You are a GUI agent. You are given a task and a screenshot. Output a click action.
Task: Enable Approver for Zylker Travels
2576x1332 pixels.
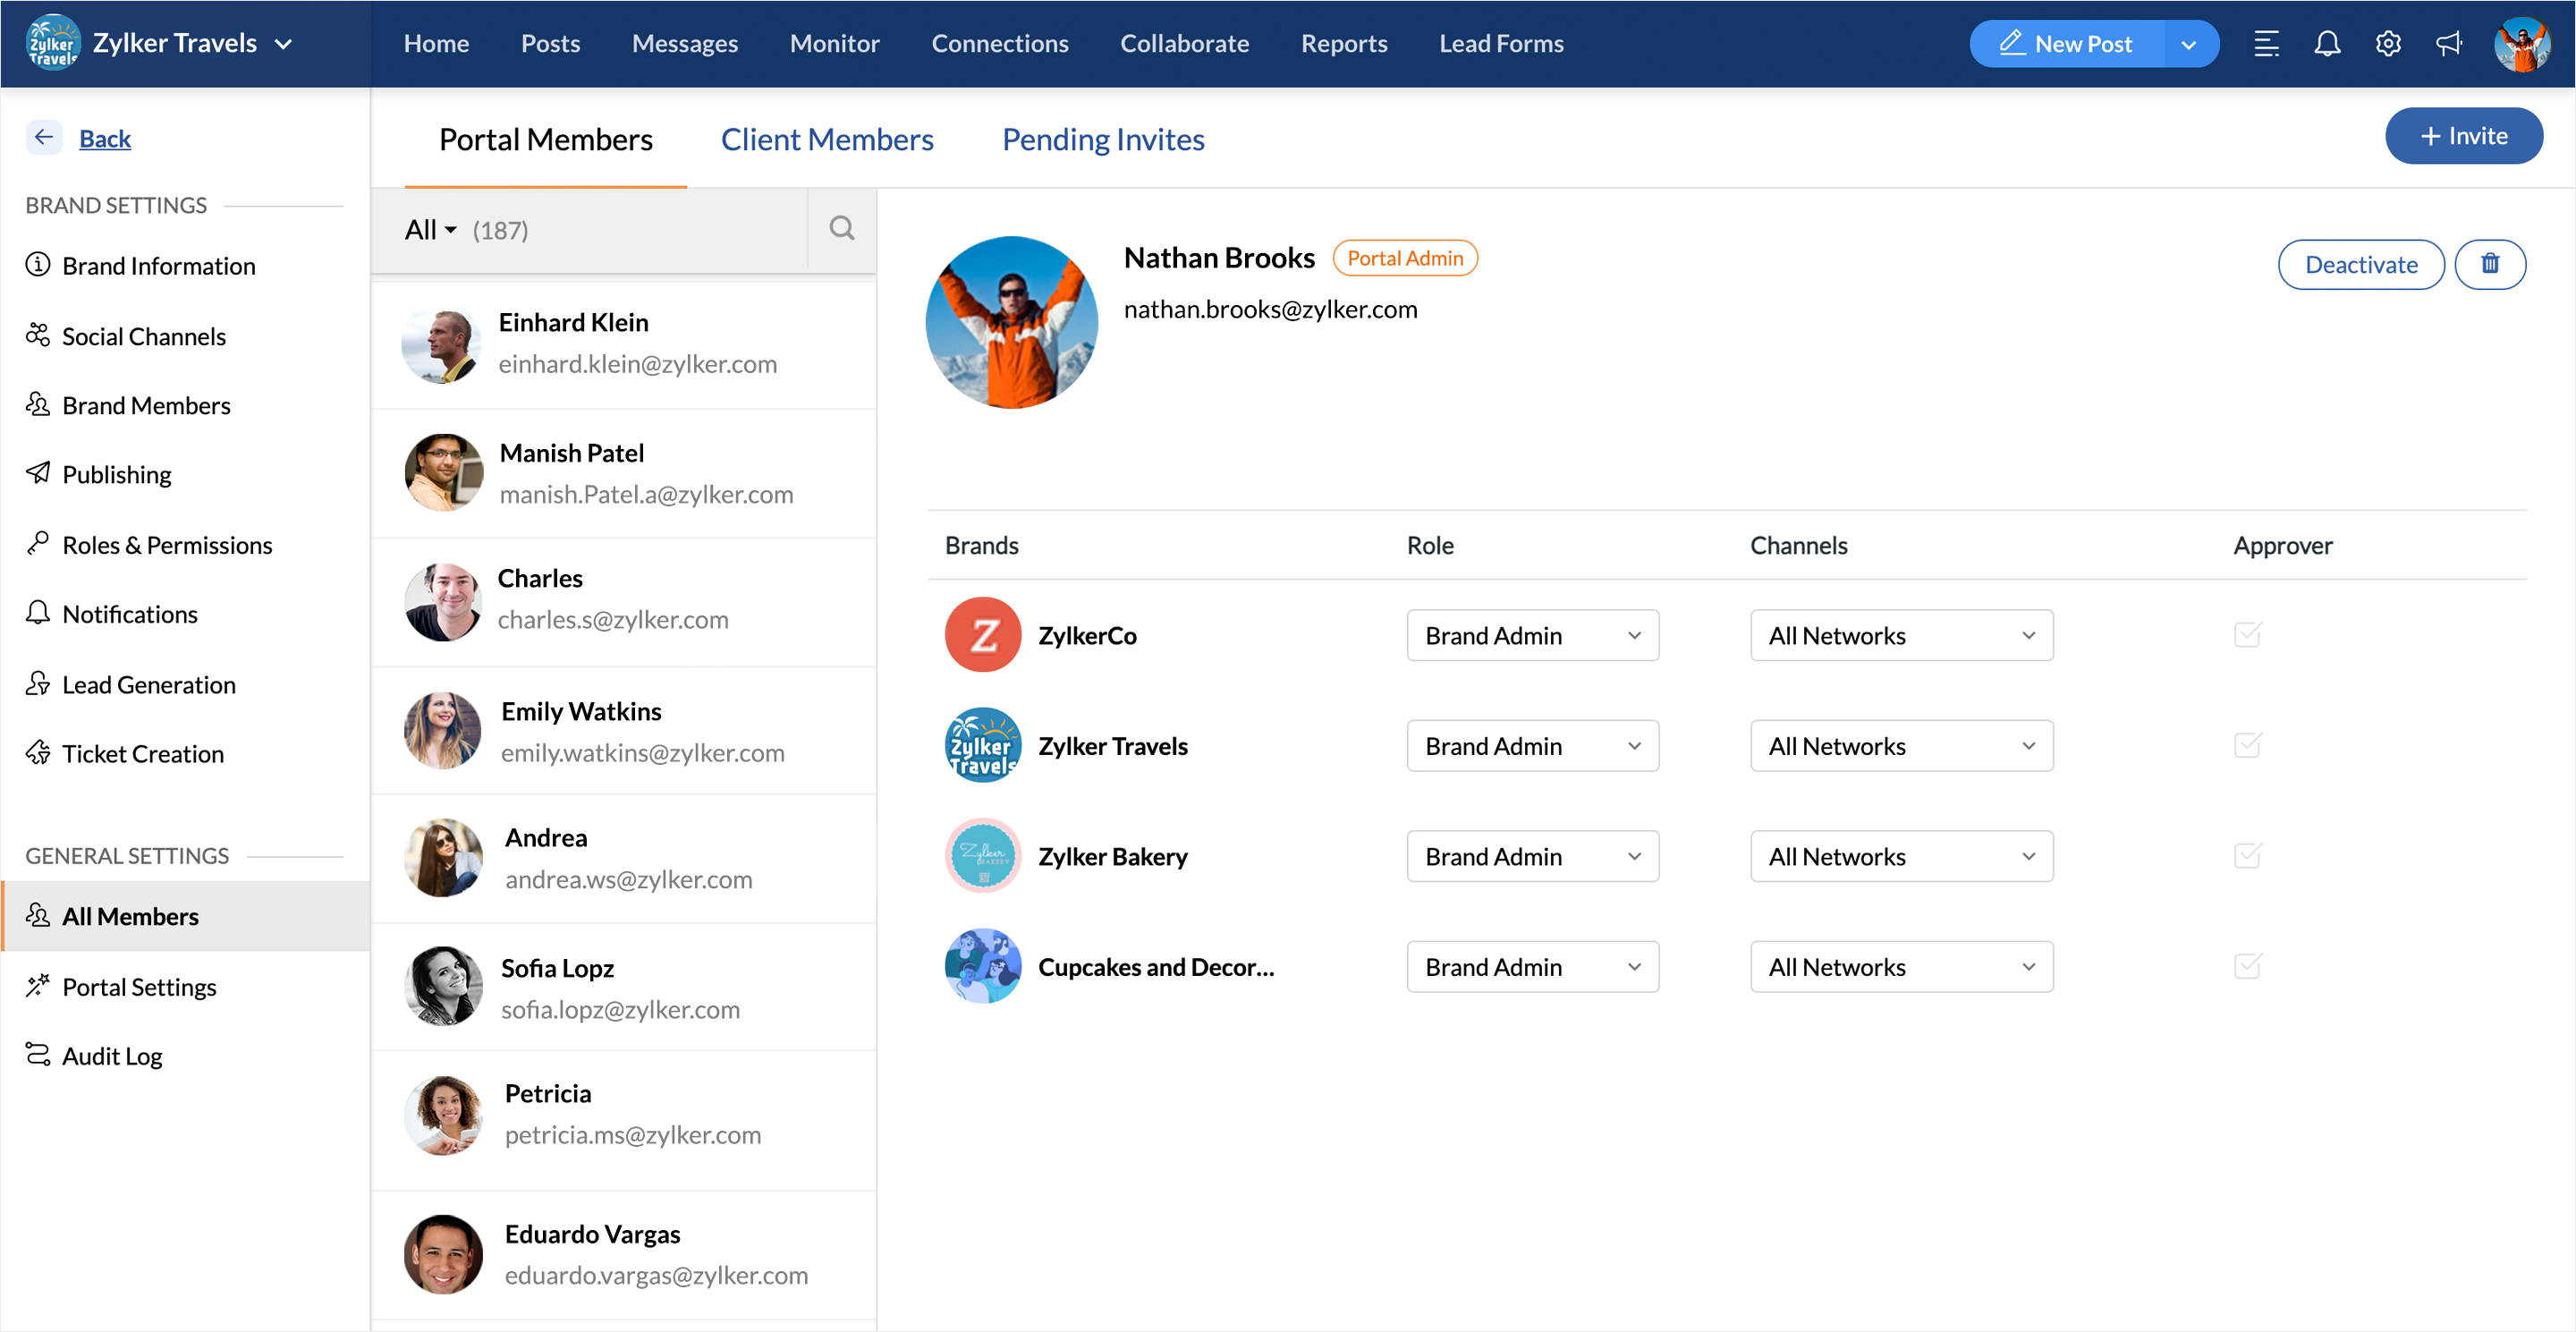(2249, 745)
